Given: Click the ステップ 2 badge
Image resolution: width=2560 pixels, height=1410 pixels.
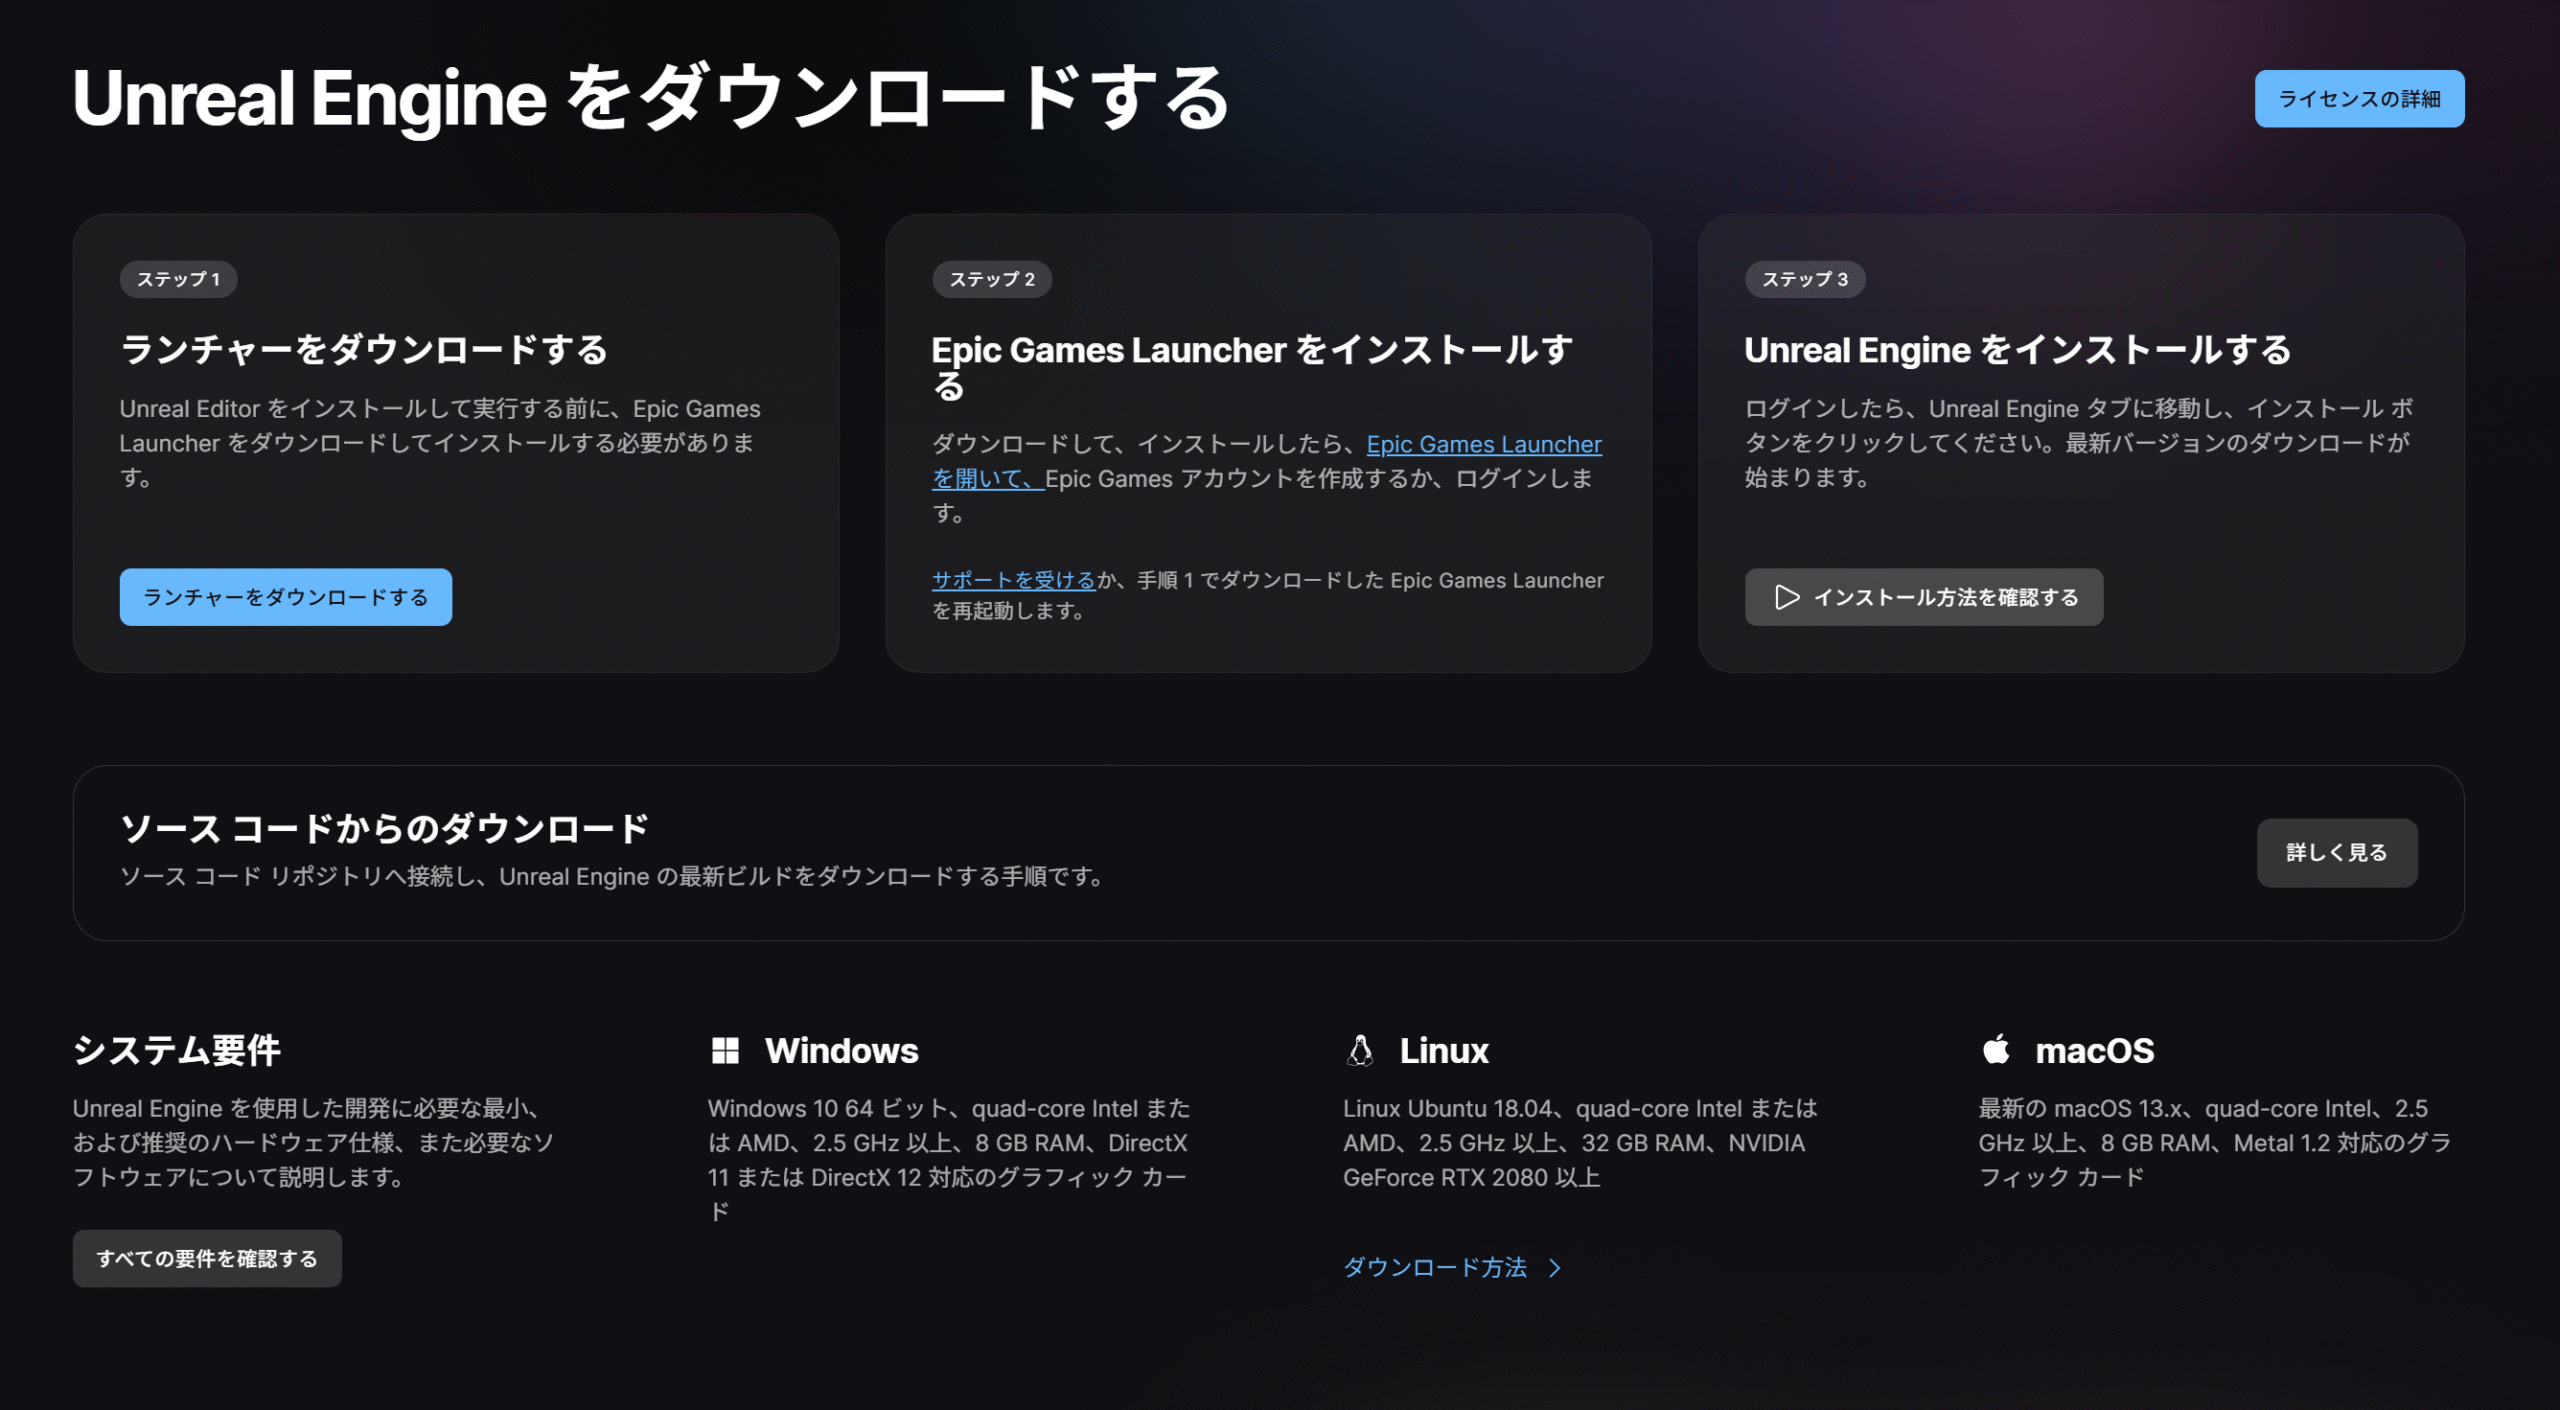Looking at the screenshot, I should click(x=992, y=279).
